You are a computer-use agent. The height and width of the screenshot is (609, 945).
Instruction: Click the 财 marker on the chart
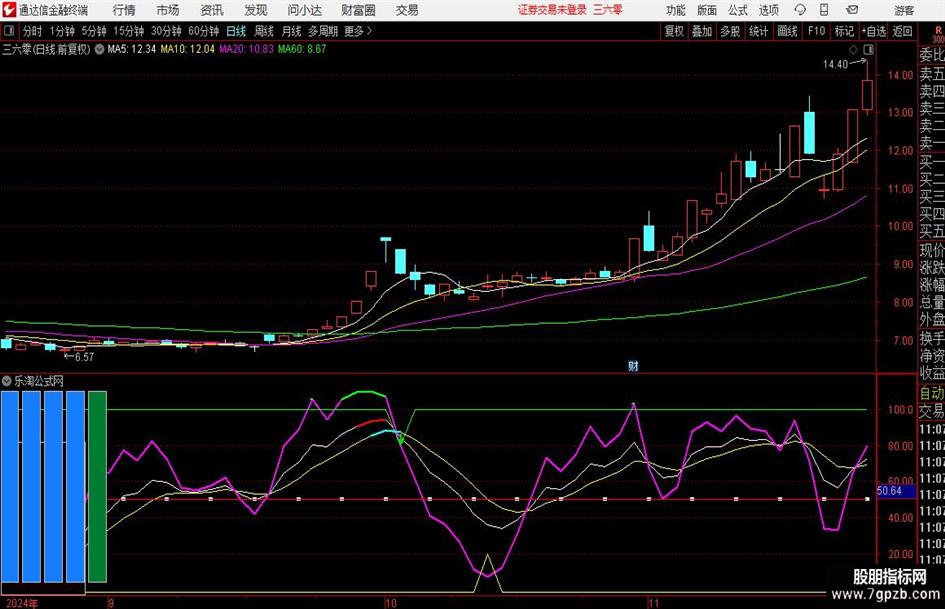tap(633, 365)
